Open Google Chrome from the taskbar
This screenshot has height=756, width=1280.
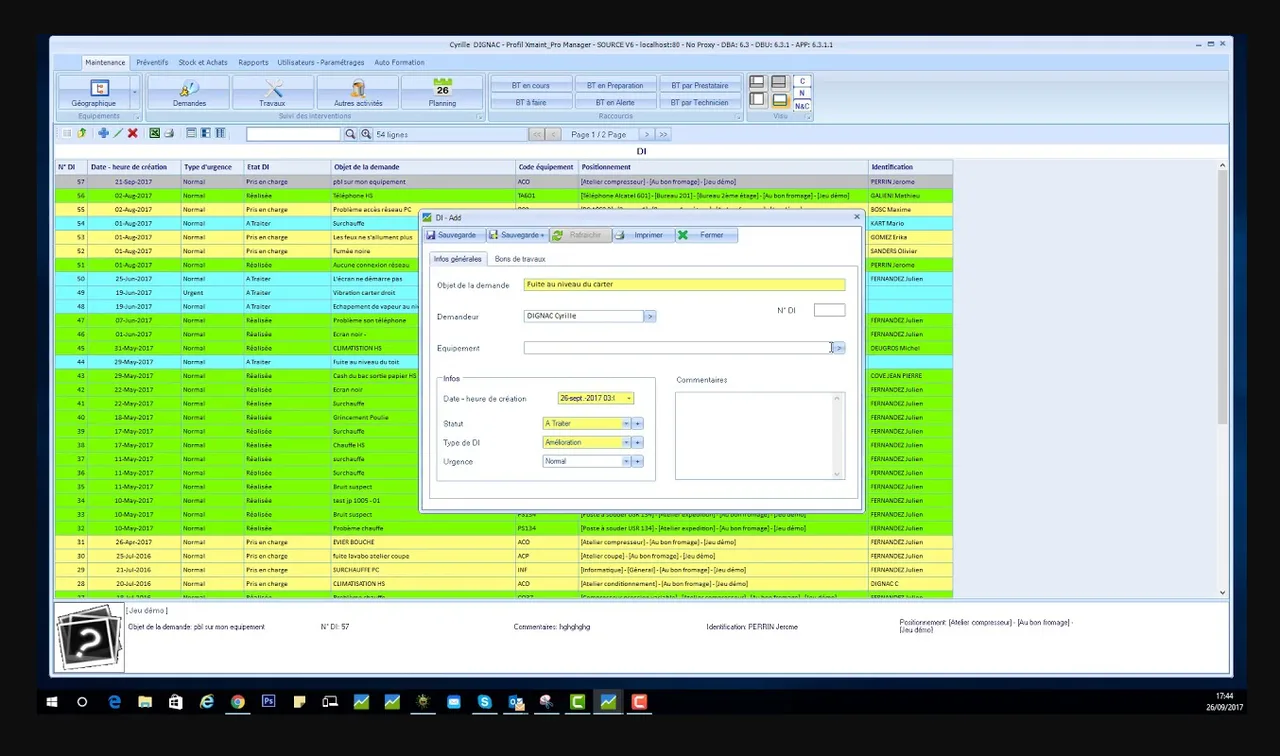tap(237, 702)
